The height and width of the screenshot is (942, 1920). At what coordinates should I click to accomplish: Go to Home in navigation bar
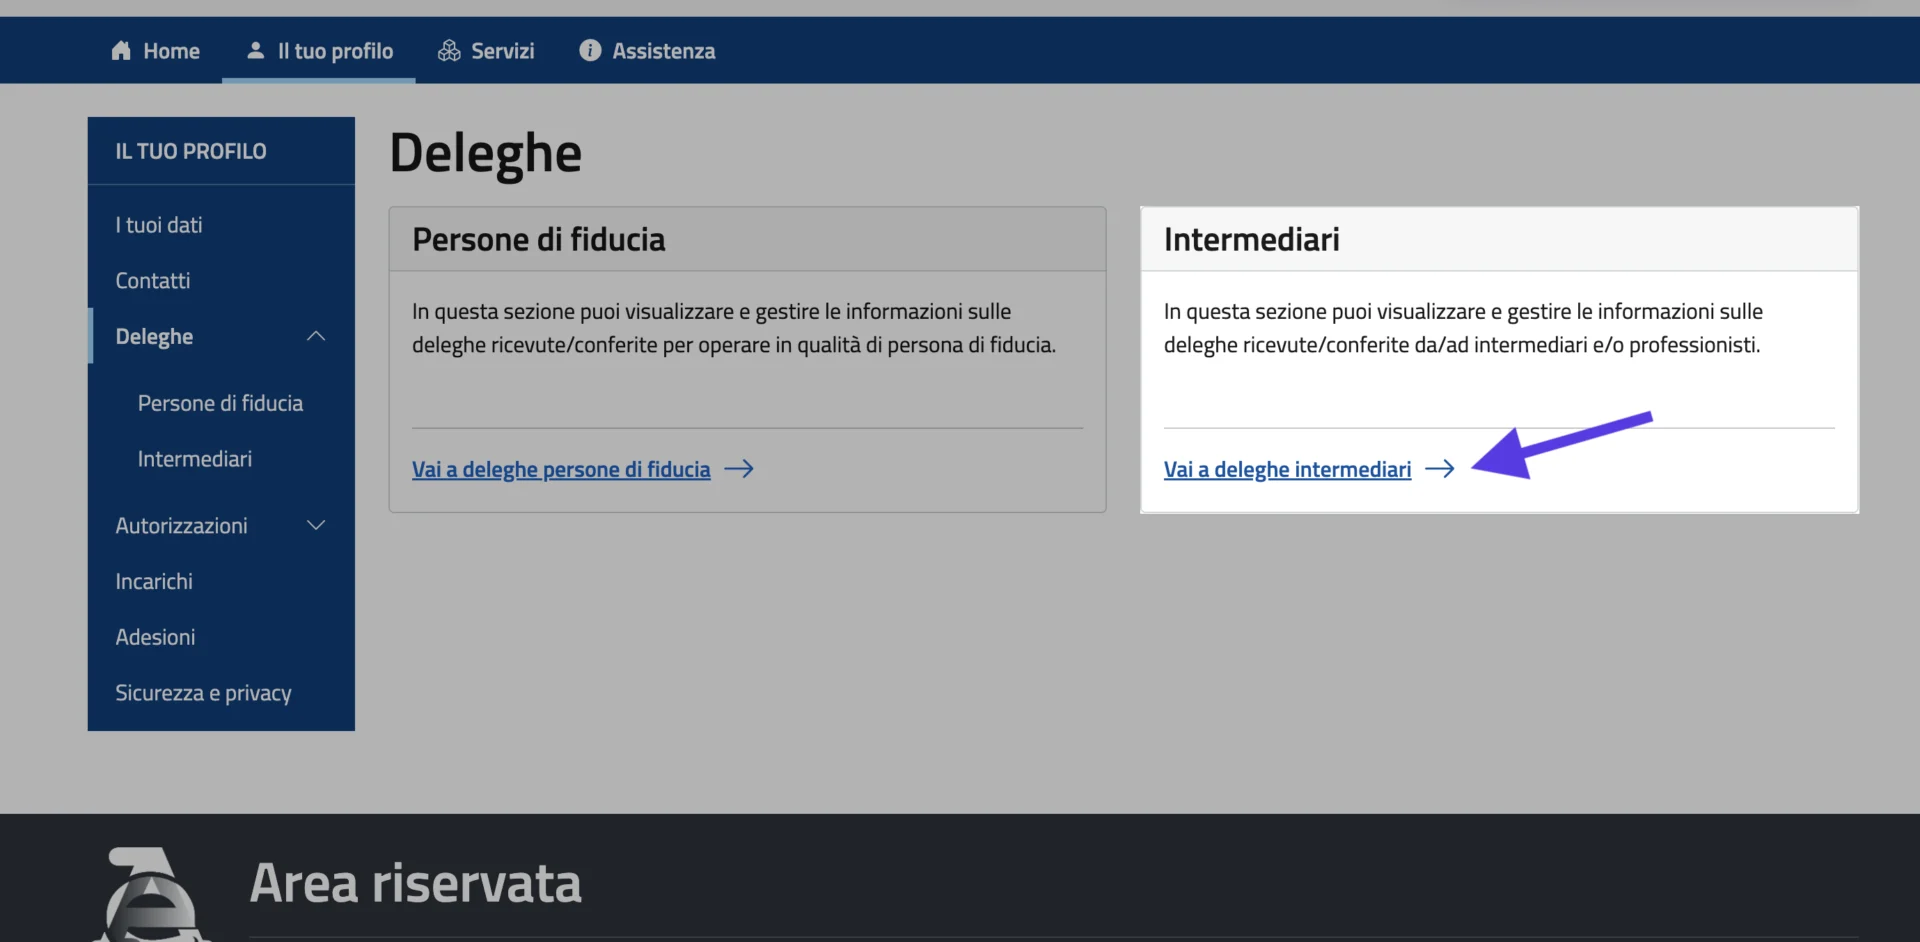(171, 51)
